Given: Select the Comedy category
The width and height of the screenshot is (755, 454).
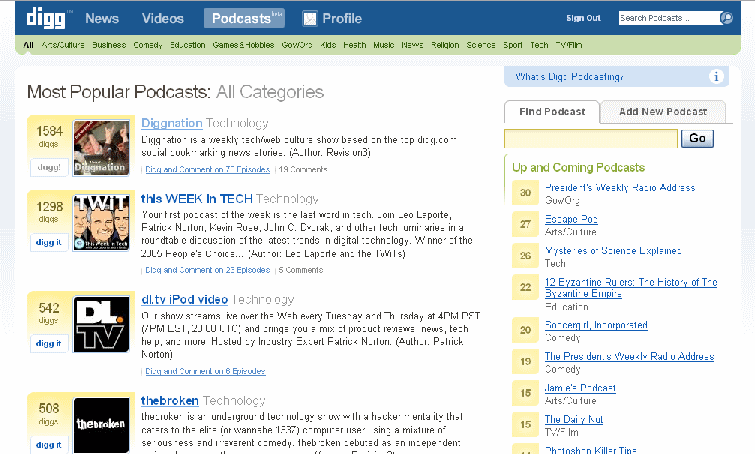Looking at the screenshot, I should (148, 45).
